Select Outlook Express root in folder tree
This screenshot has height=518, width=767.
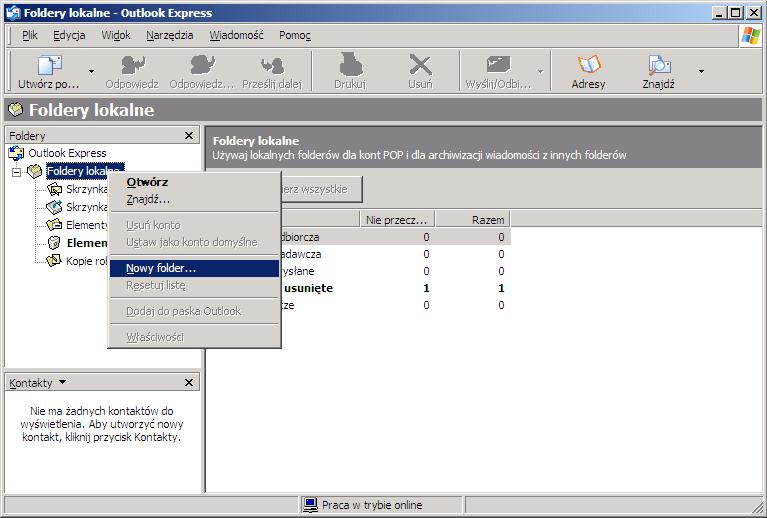[67, 153]
